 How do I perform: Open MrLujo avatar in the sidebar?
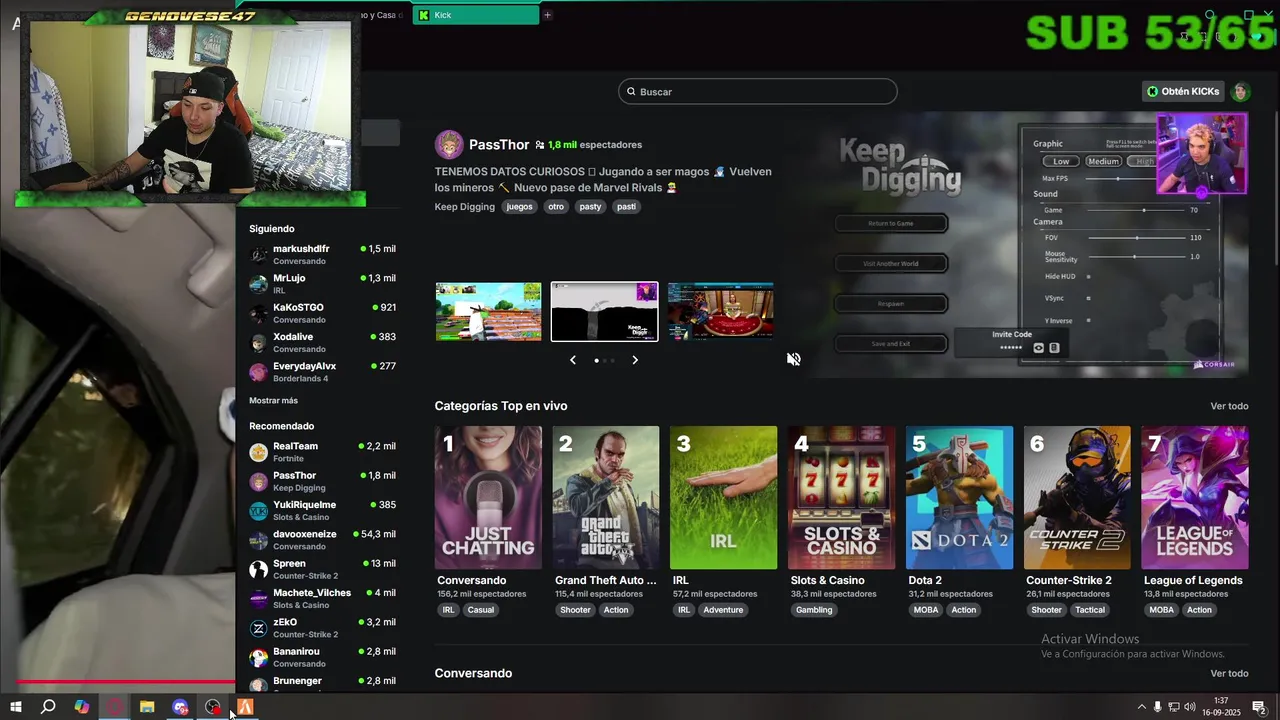pyautogui.click(x=259, y=284)
